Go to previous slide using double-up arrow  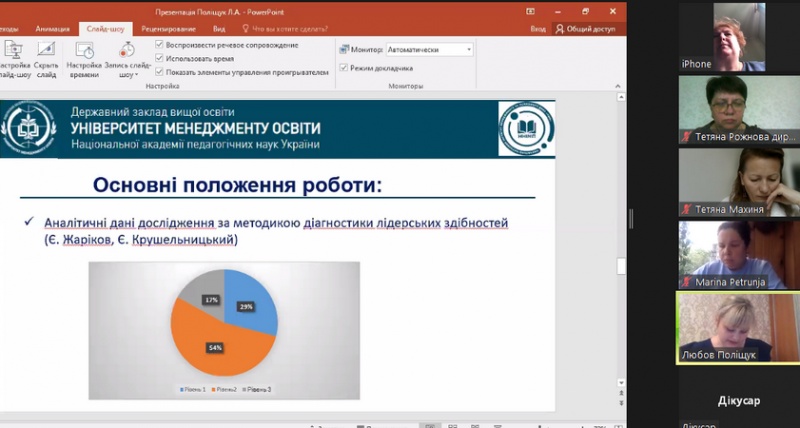(621, 393)
